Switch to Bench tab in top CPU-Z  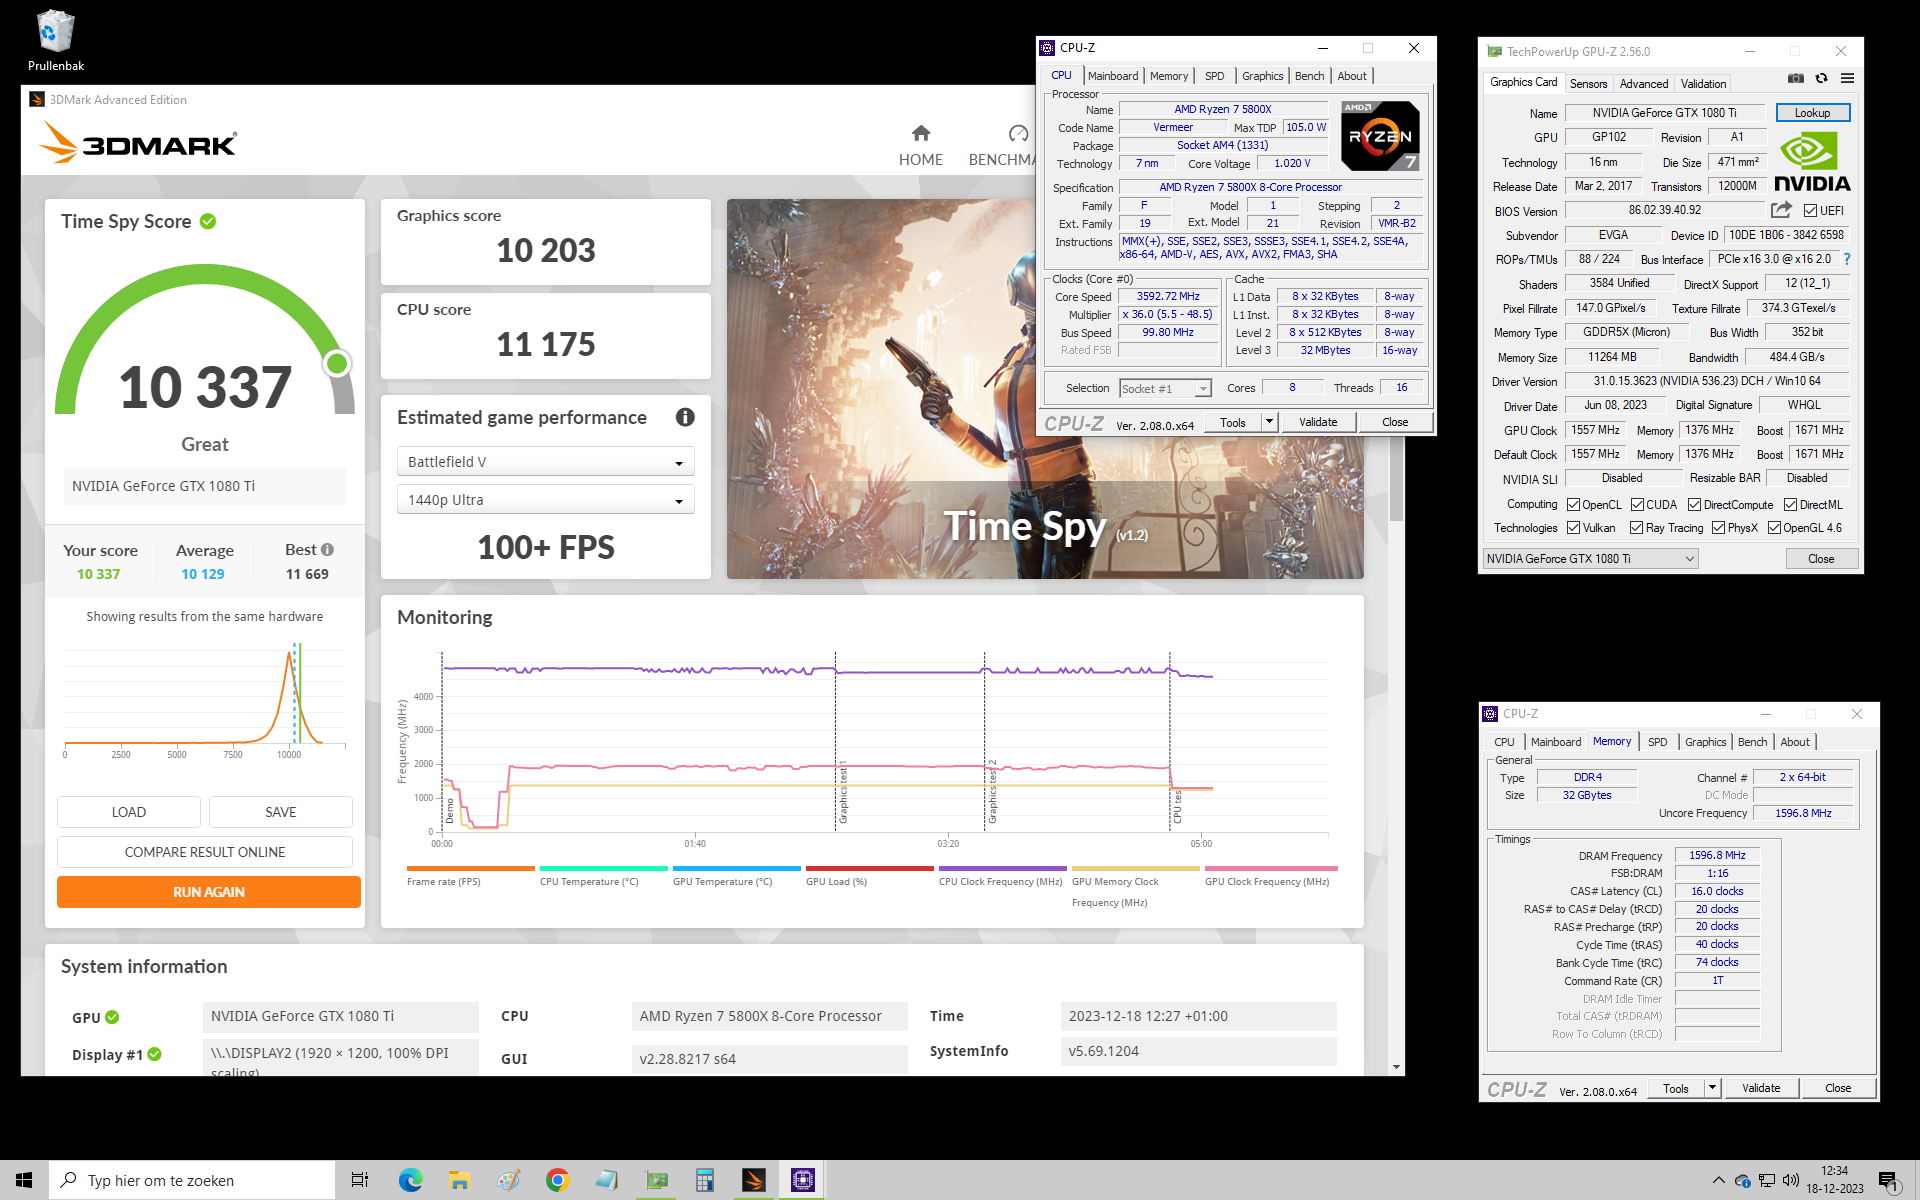(1309, 76)
